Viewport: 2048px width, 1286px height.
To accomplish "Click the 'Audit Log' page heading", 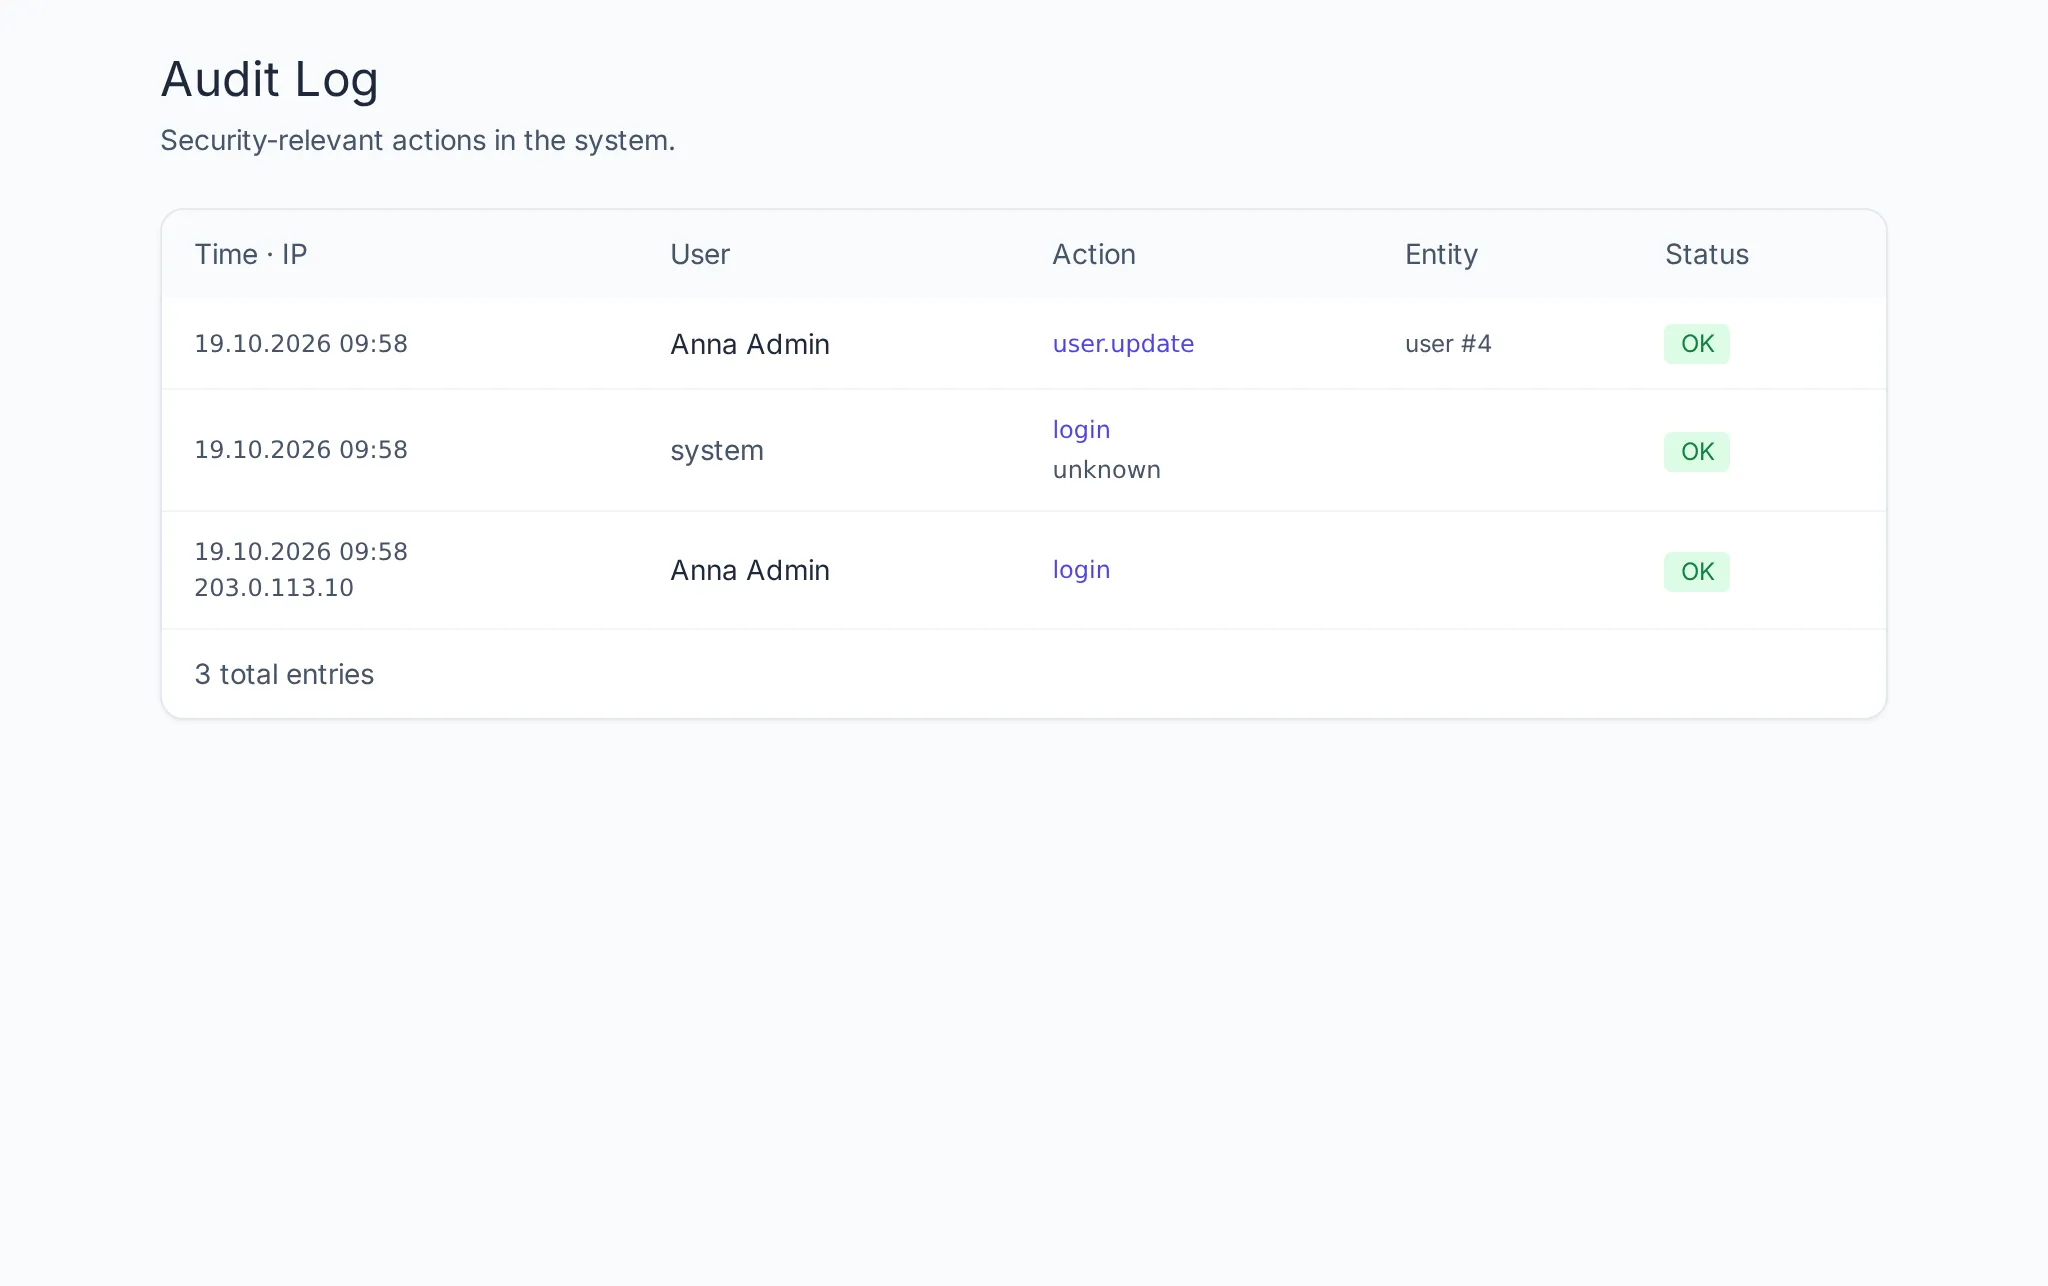I will coord(270,80).
